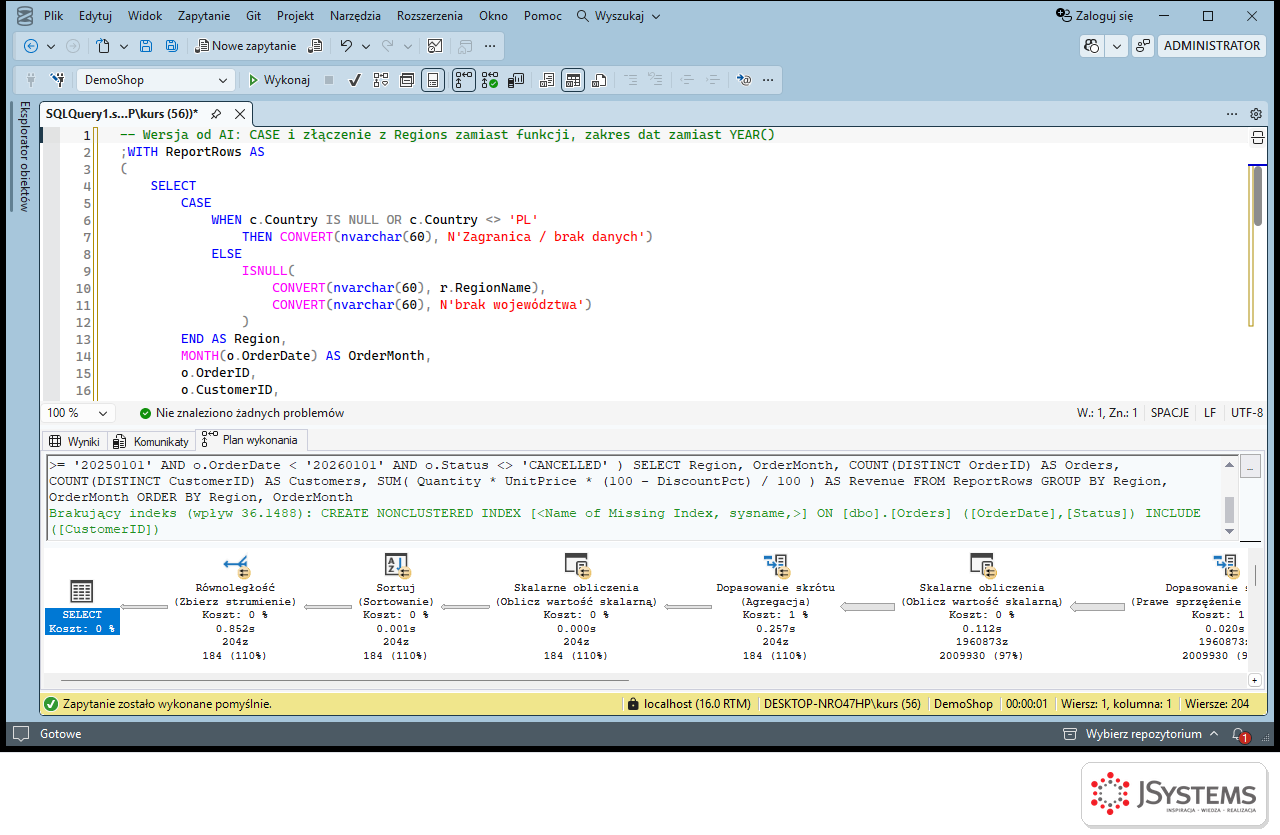Click the Save All icon
This screenshot has height=835, width=1280.
(x=171, y=46)
